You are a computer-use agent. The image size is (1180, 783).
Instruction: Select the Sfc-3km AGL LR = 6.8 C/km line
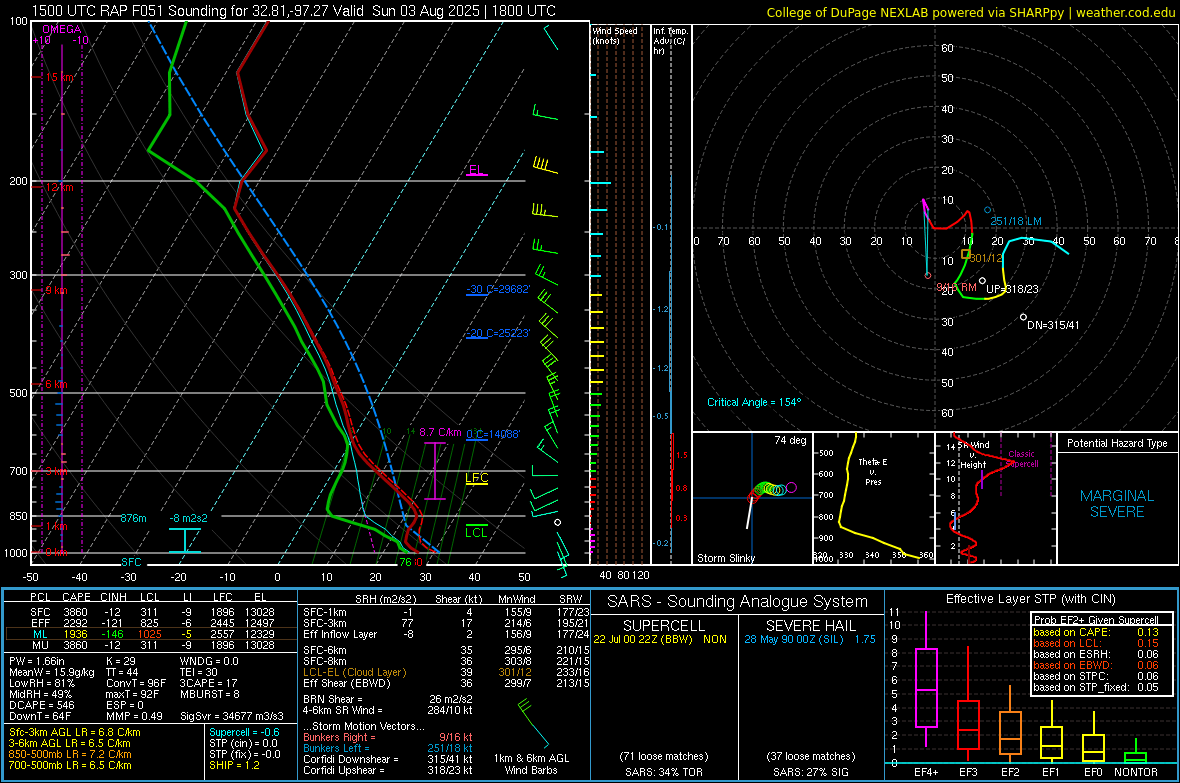point(75,732)
